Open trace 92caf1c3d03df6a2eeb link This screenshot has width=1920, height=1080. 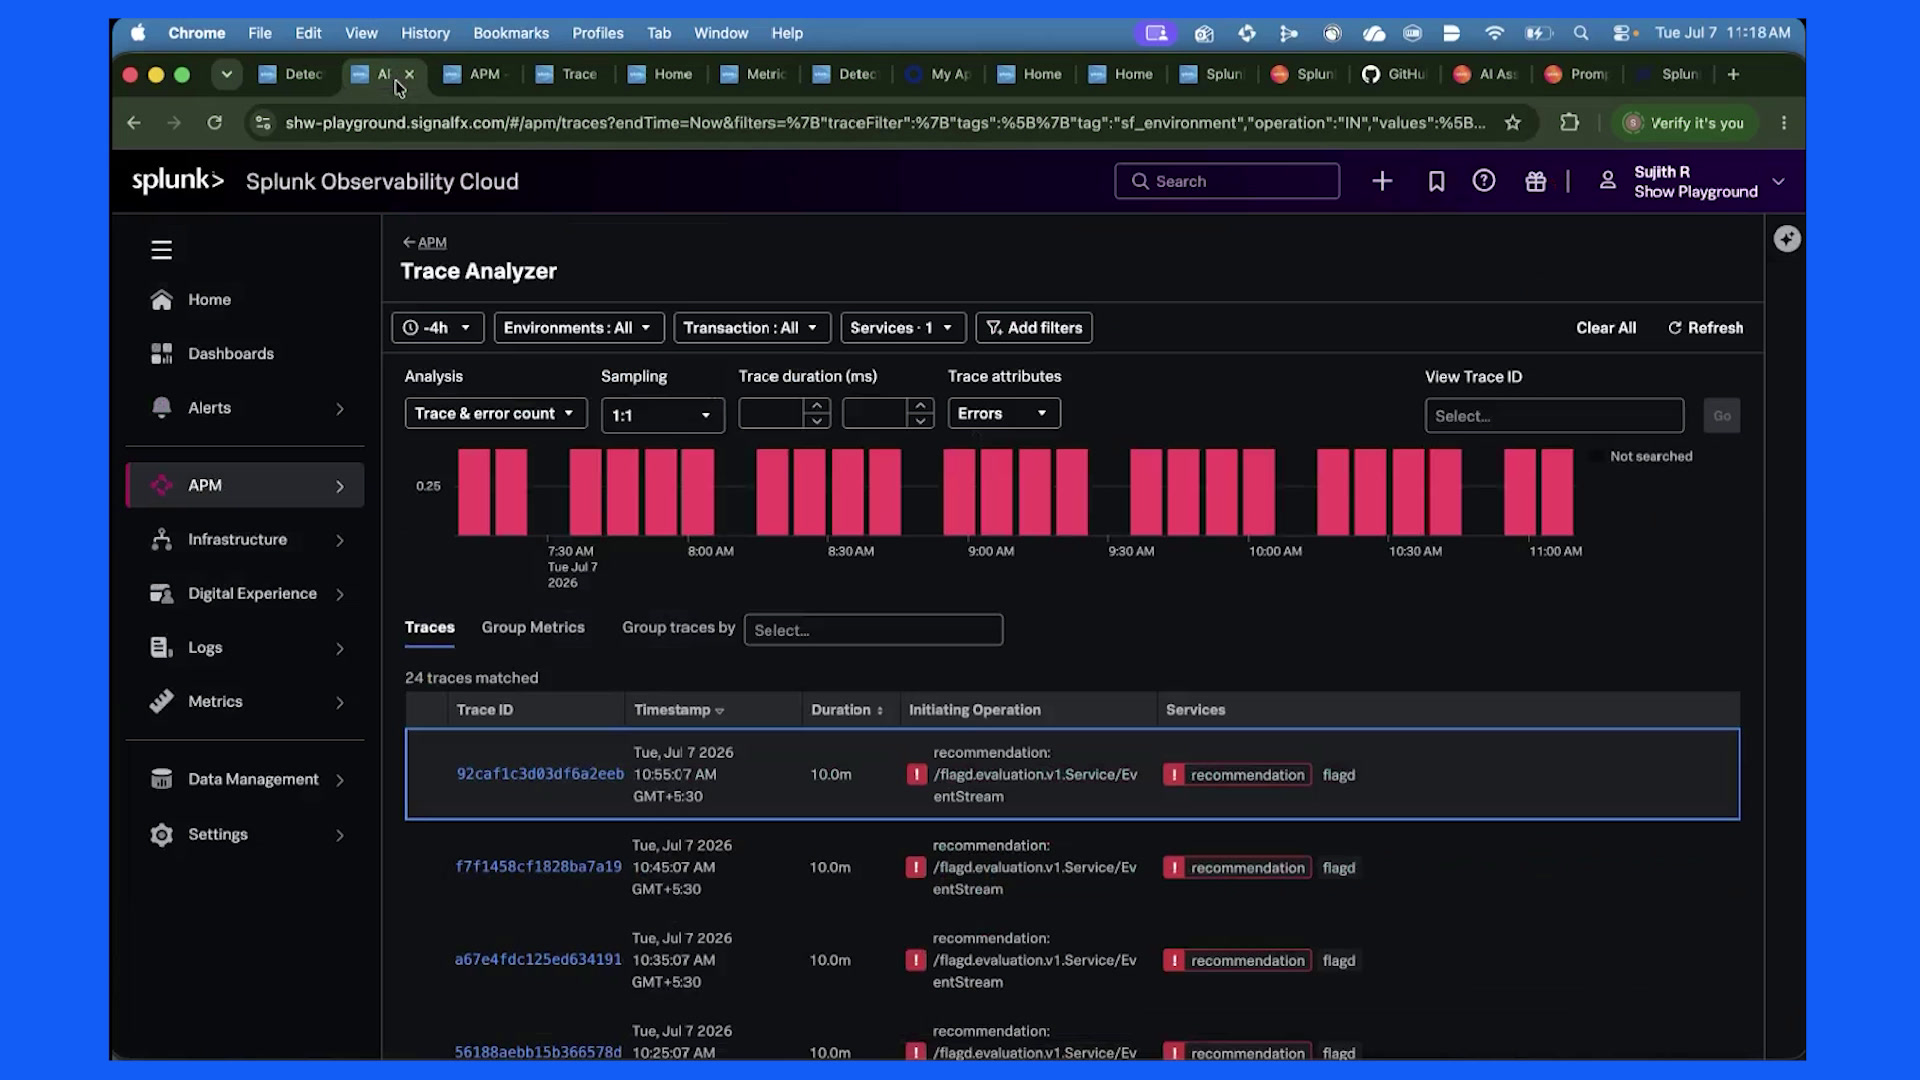[x=540, y=774]
